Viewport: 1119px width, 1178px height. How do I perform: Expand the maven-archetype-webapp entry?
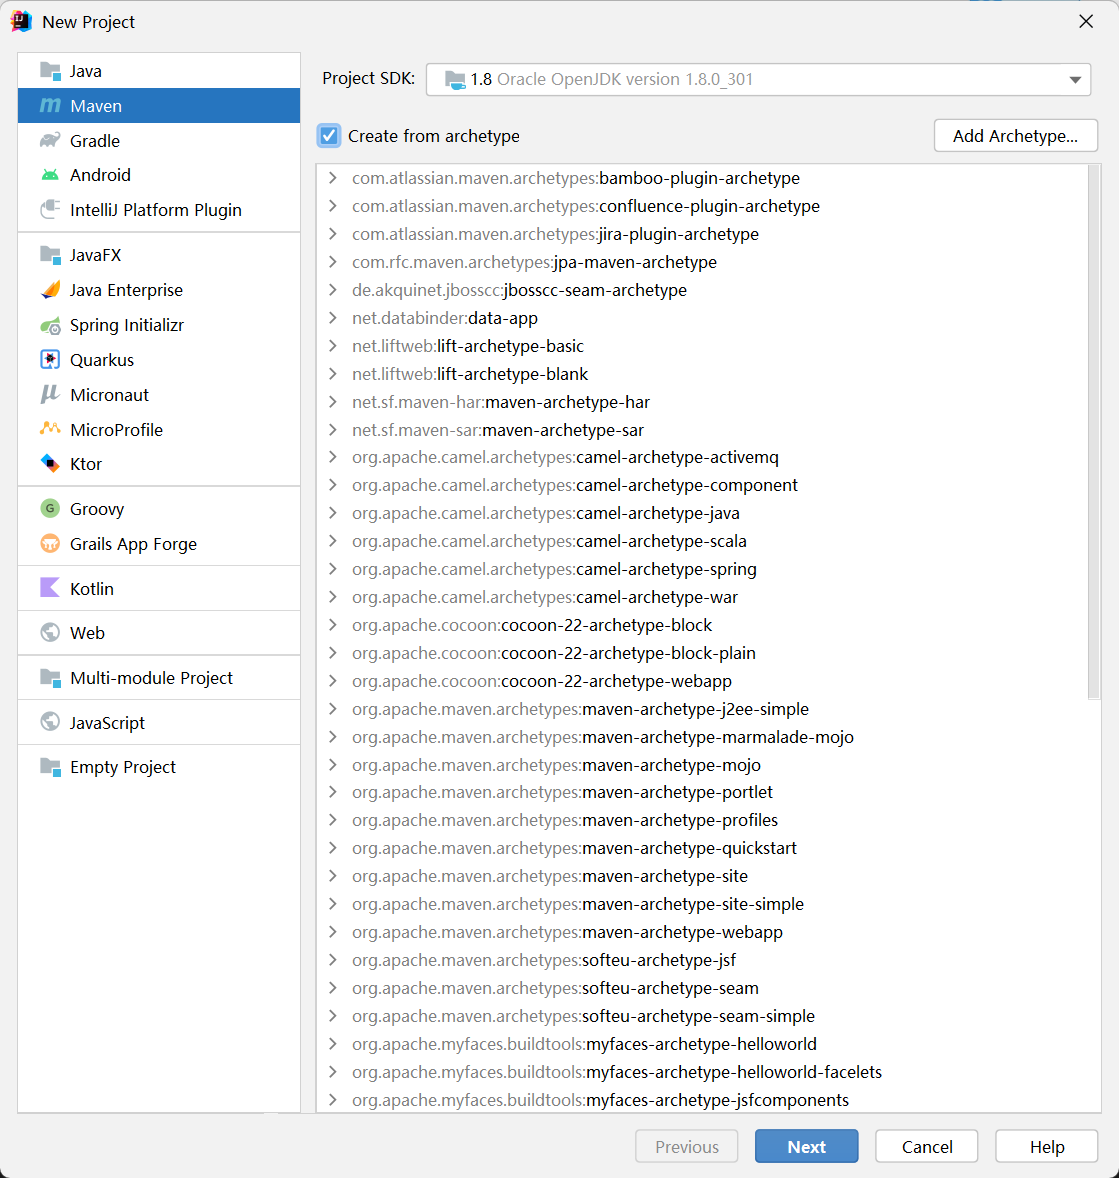coord(333,932)
